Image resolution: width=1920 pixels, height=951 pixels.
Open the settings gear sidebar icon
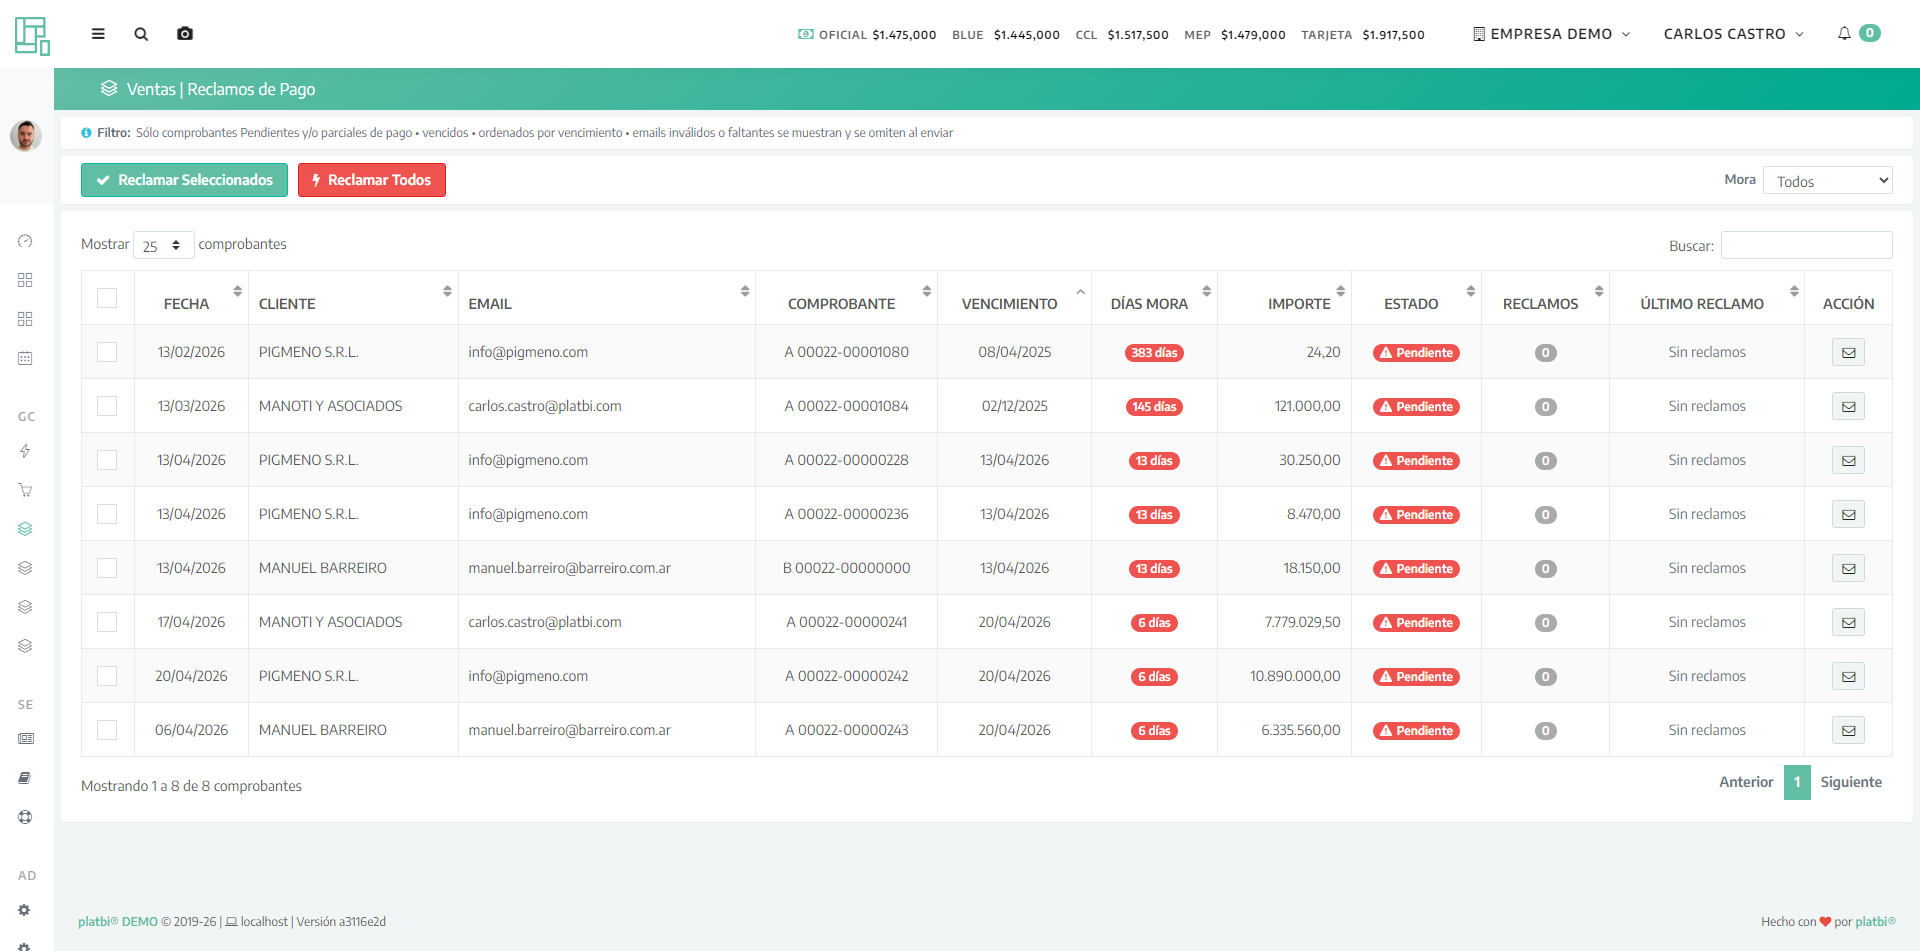(25, 910)
